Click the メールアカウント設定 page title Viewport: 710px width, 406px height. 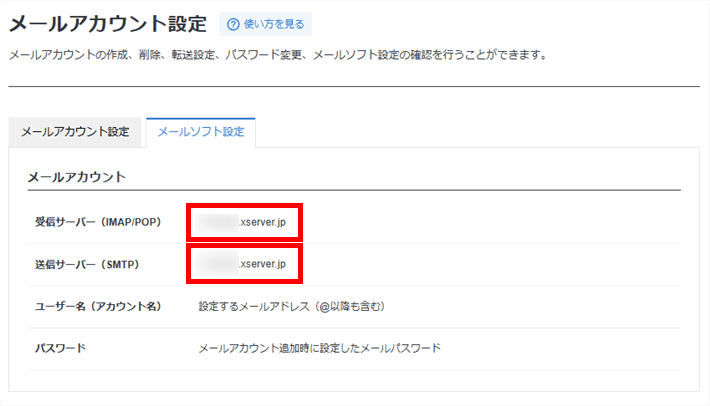pos(108,24)
